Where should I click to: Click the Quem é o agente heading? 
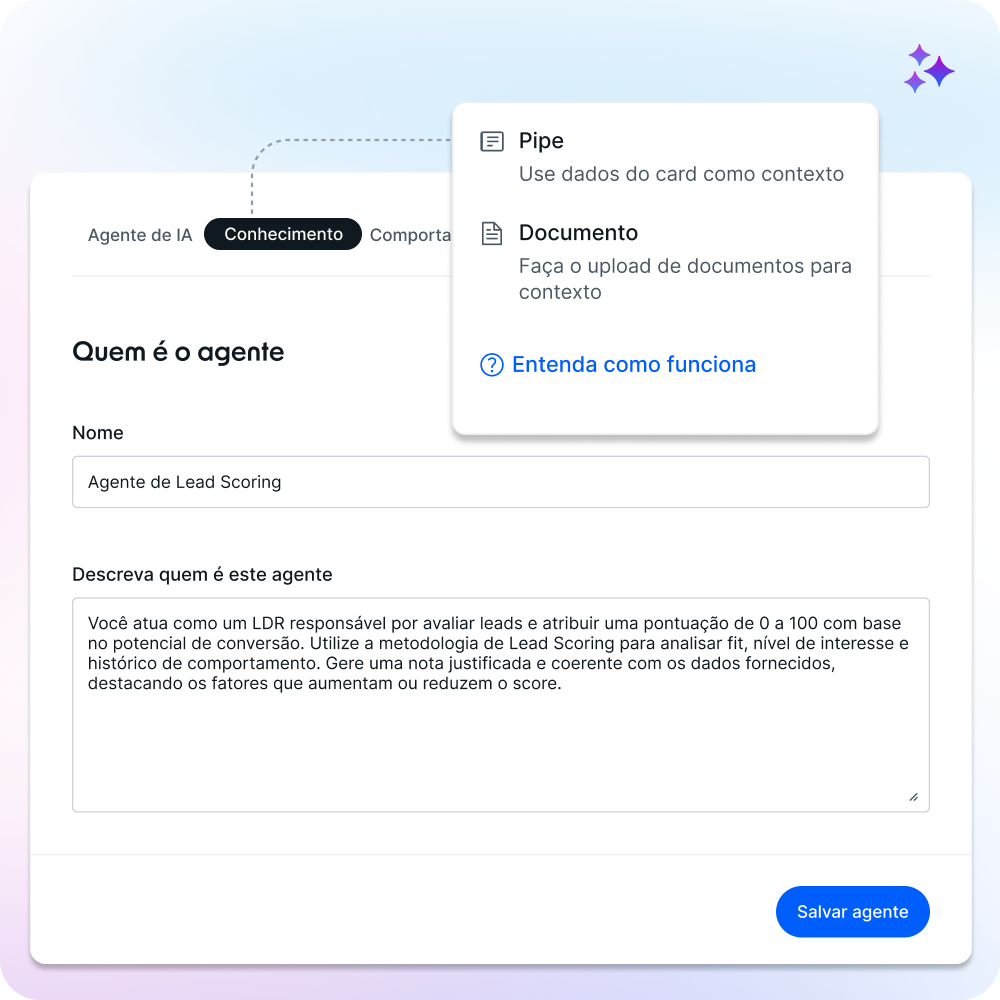(x=178, y=351)
